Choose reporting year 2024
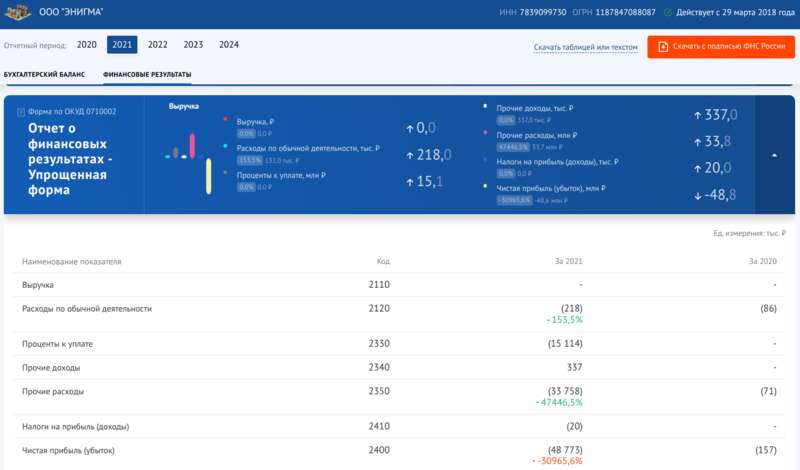This screenshot has height=470, width=800. point(229,45)
